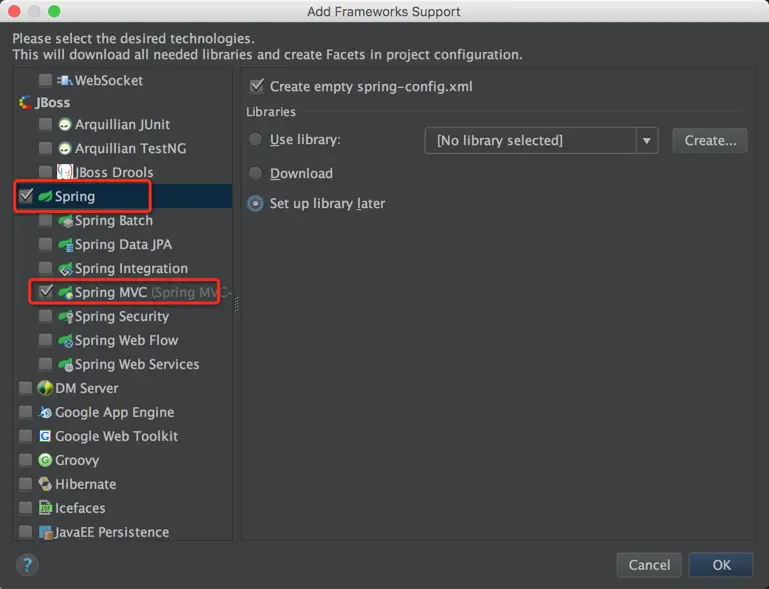This screenshot has height=589, width=769.
Task: Click the Icefaces icon
Action: tap(45, 508)
